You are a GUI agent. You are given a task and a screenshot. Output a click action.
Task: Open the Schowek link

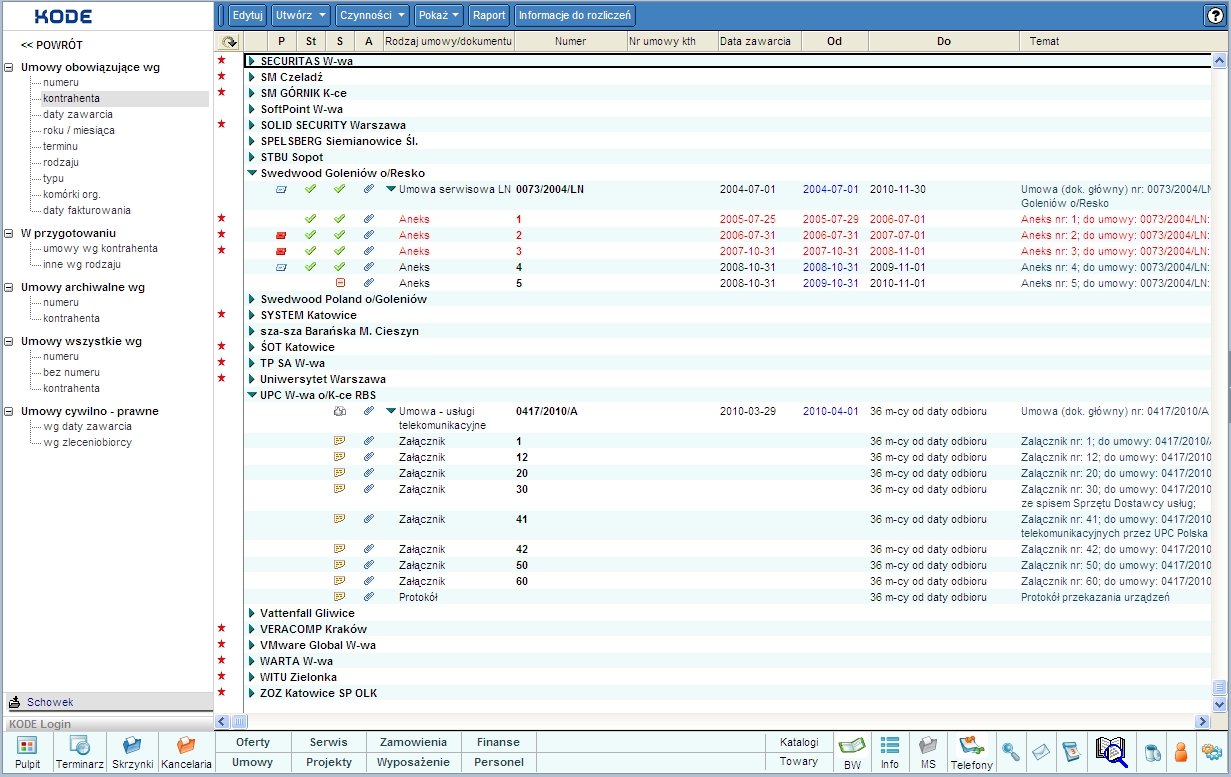pyautogui.click(x=50, y=702)
